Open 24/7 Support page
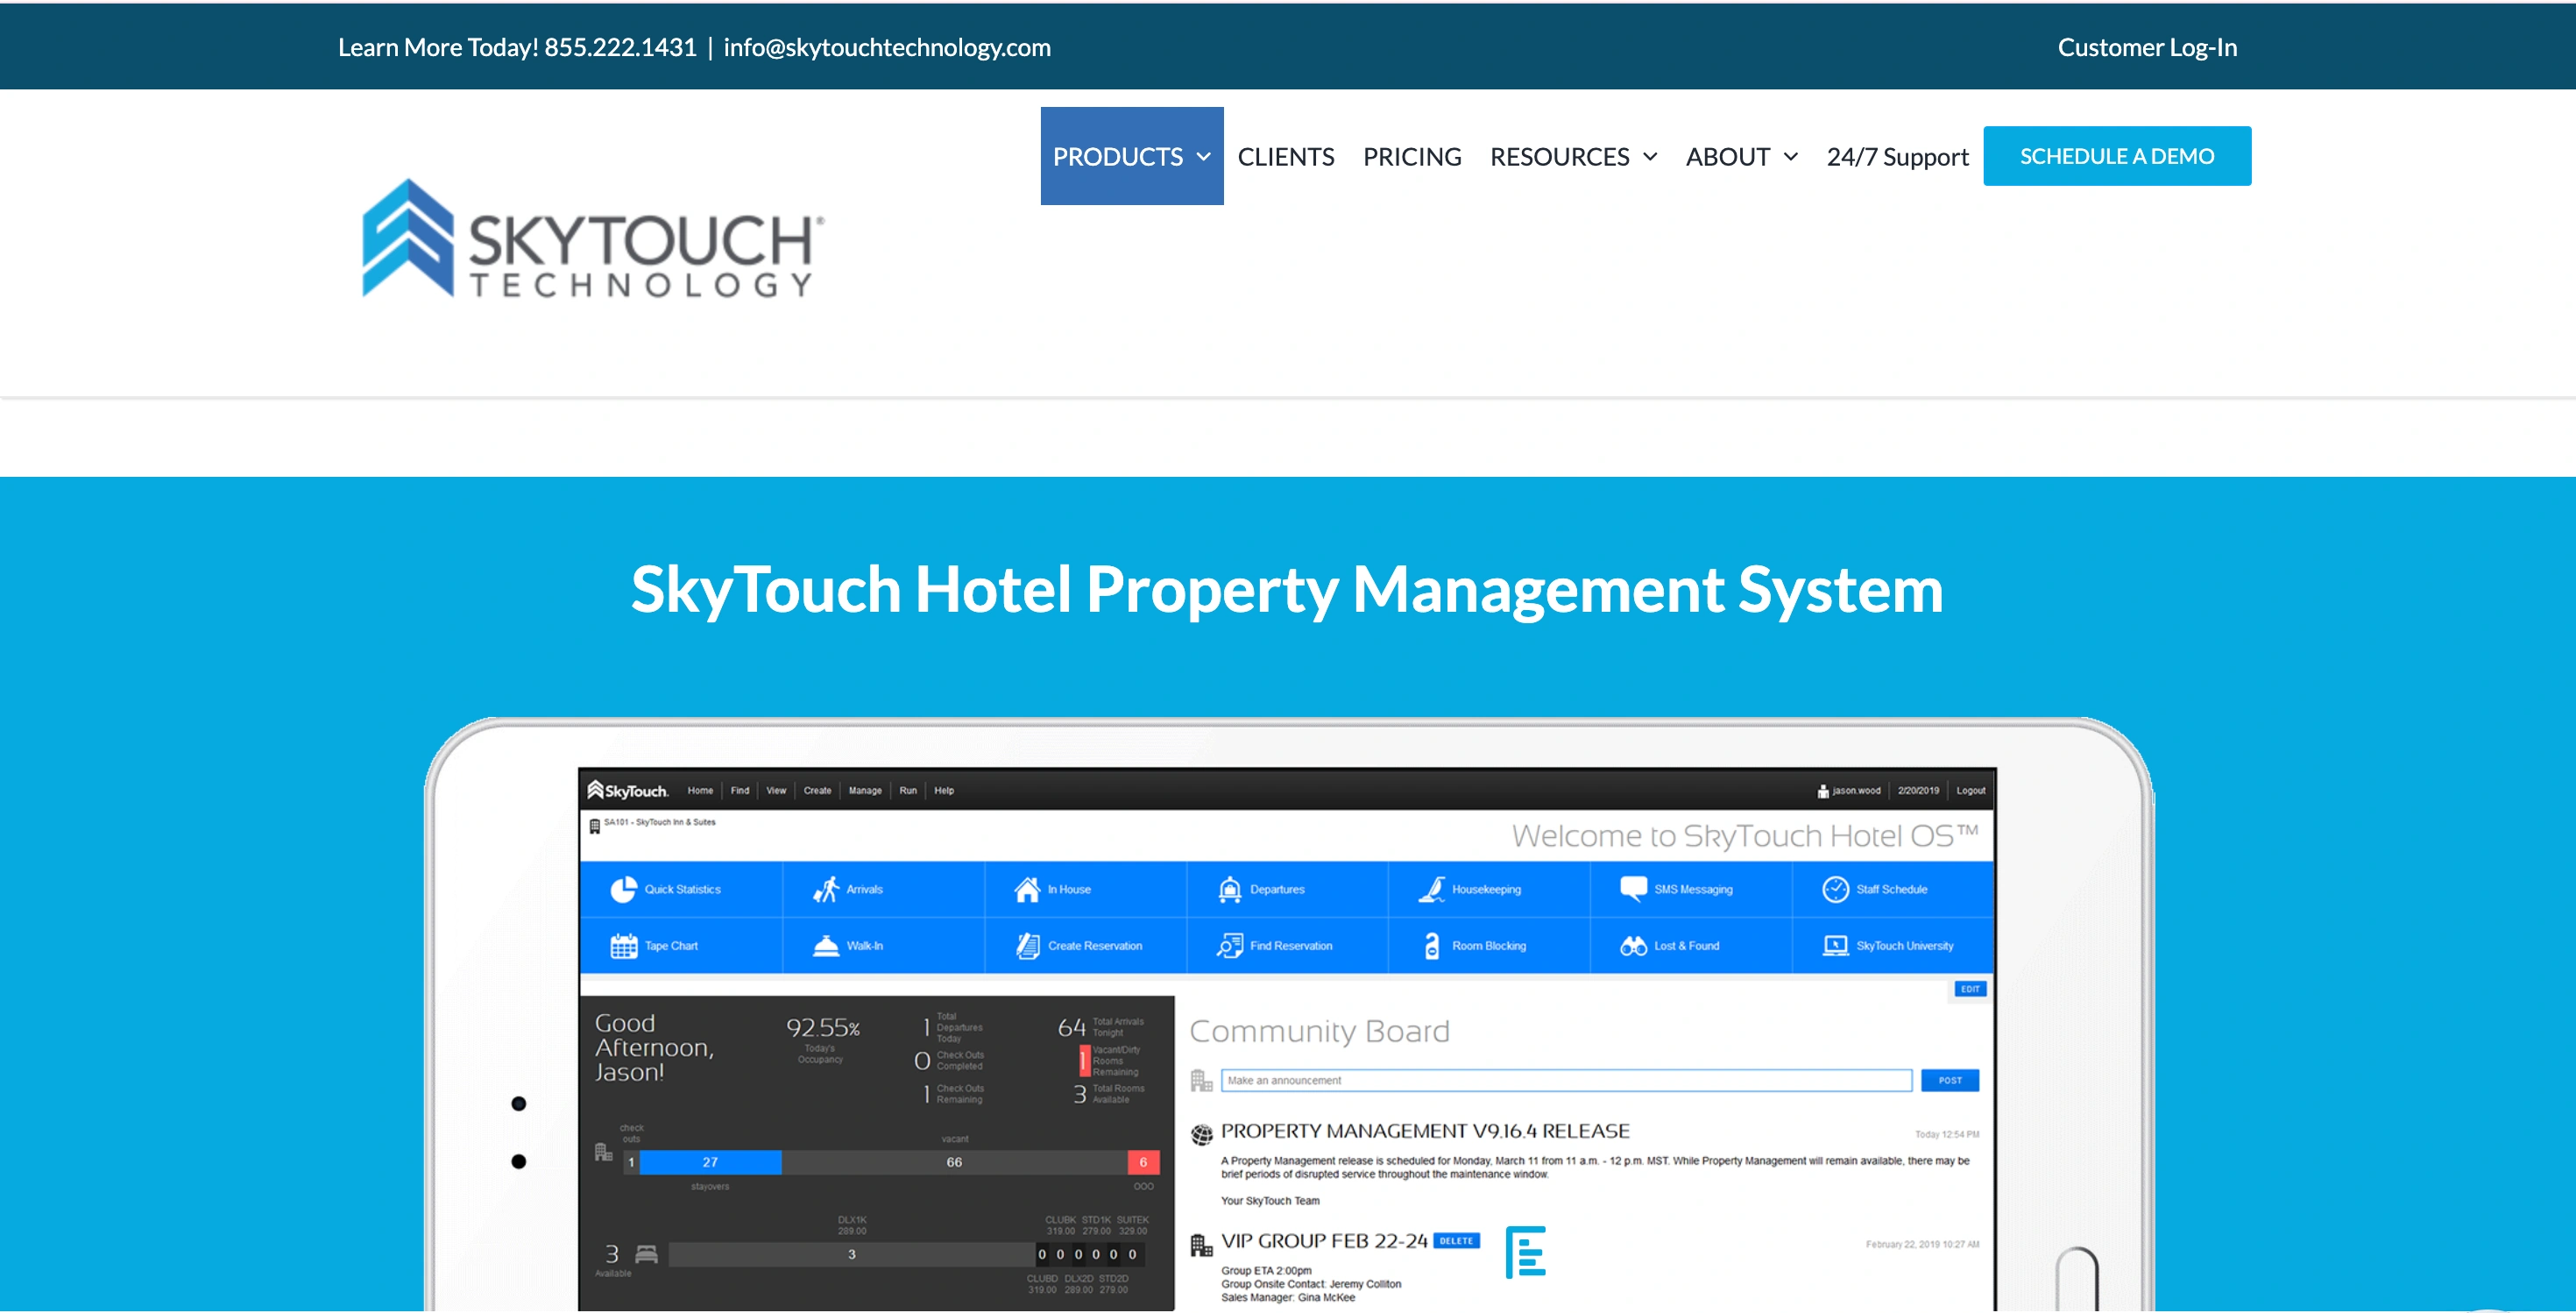Screen dimensions: 2576x1313 point(1897,157)
